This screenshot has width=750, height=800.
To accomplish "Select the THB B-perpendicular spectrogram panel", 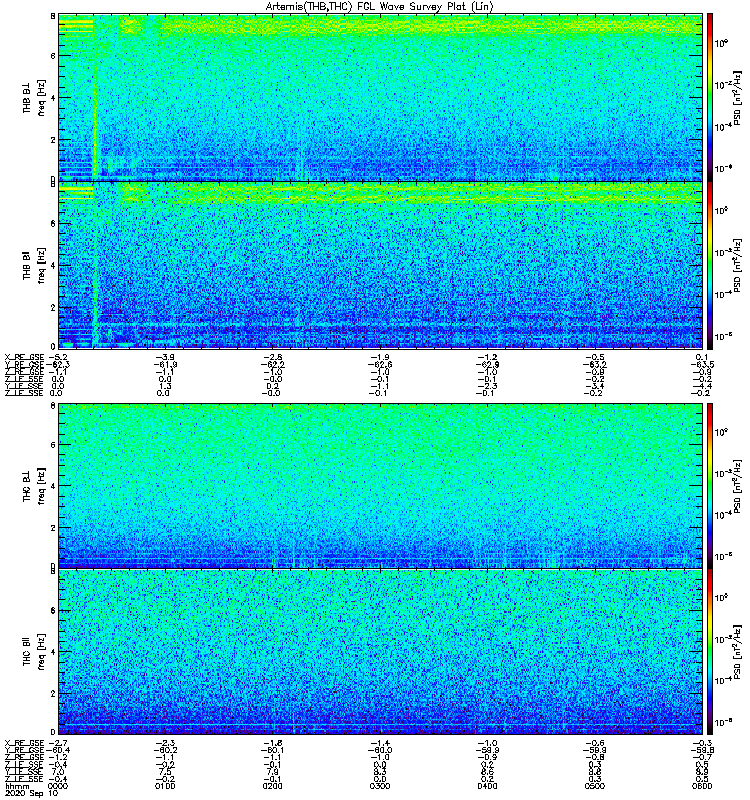I will coord(380,97).
